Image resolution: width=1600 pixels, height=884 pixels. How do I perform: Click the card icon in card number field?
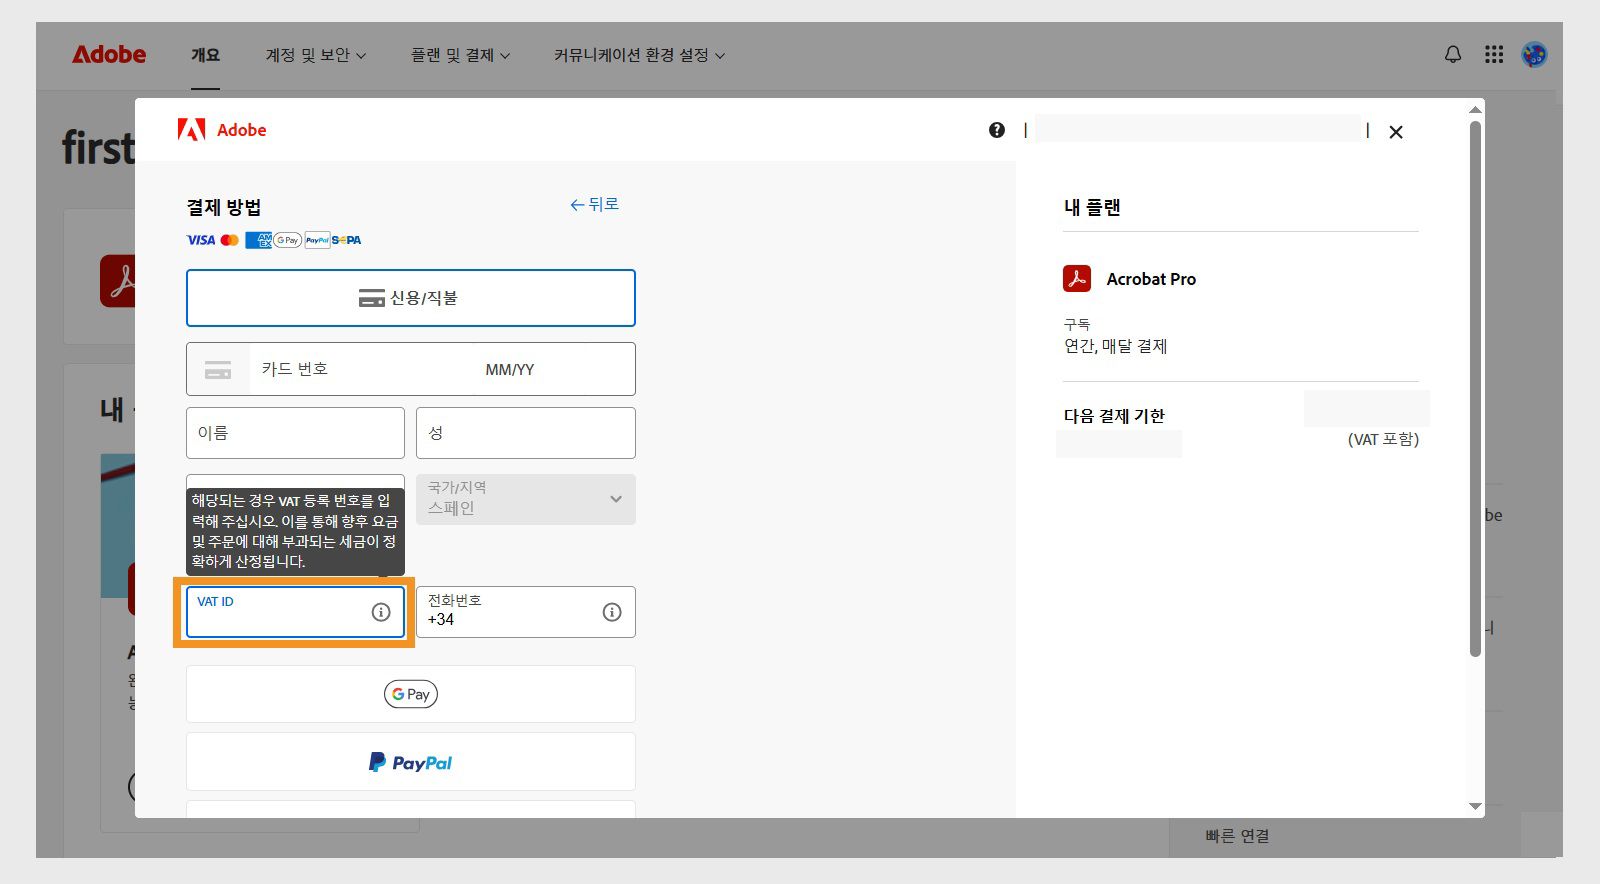click(218, 370)
